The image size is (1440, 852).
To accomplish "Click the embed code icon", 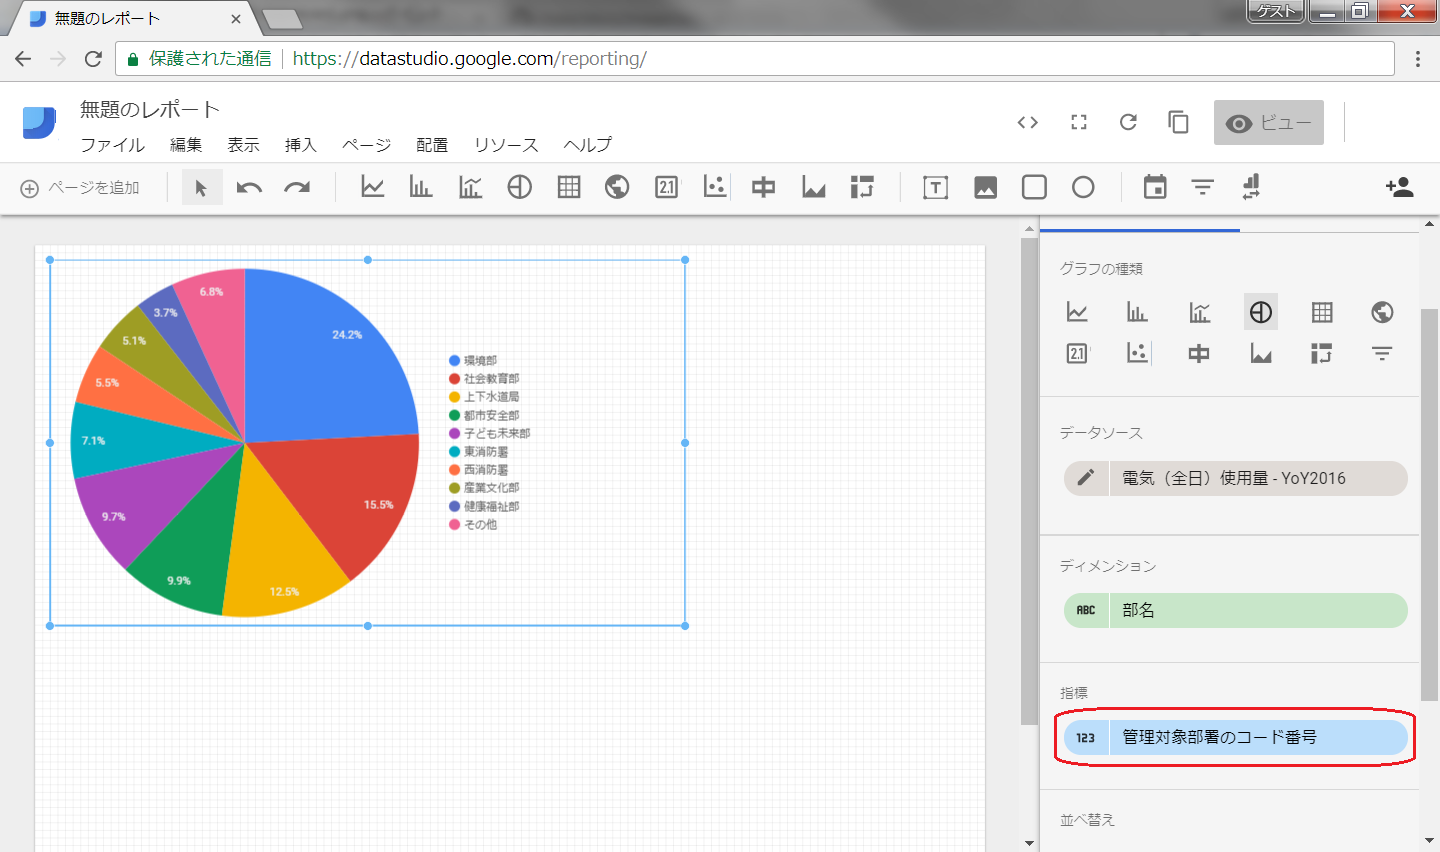I will point(1028,122).
